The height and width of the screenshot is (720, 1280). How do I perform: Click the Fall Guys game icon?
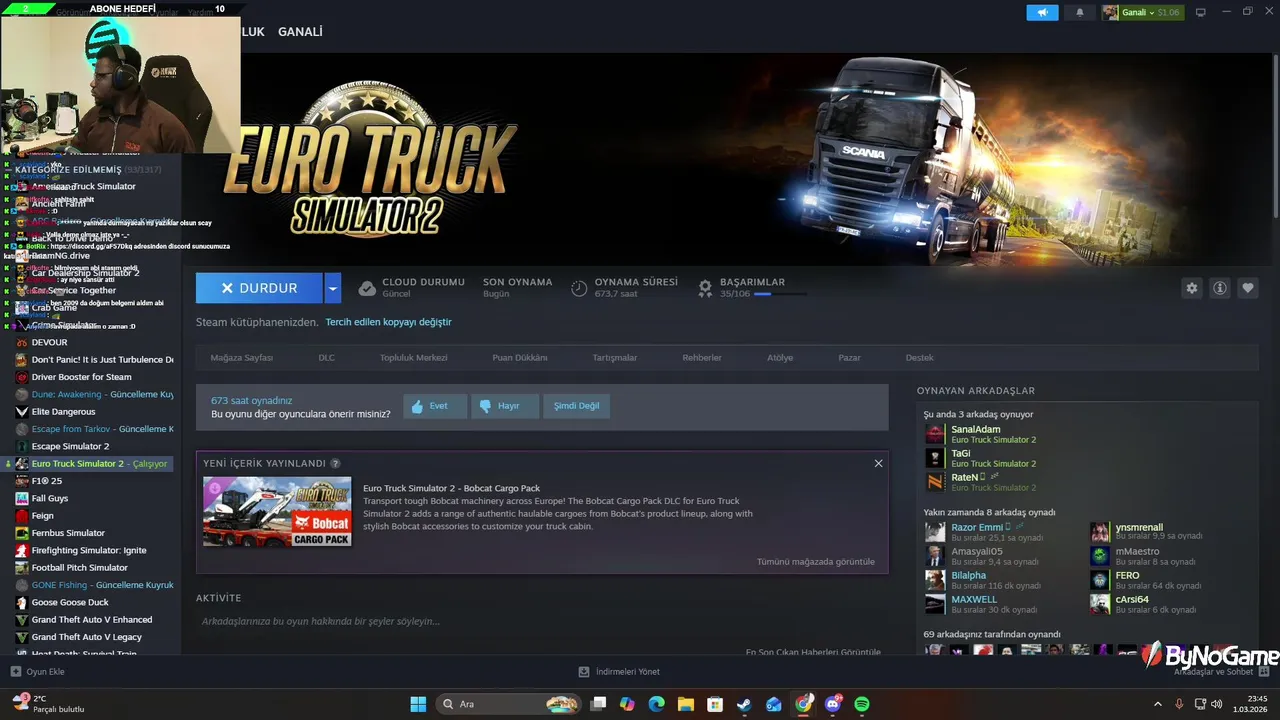tap(22, 498)
